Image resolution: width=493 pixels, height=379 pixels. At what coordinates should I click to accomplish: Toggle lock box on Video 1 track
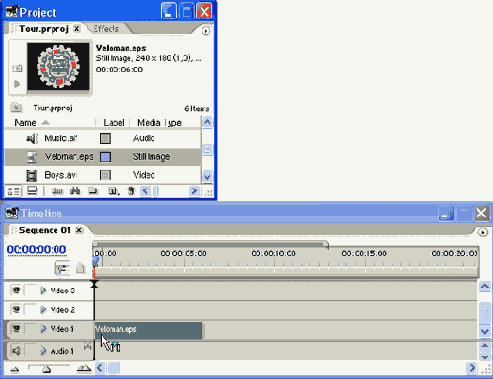click(30, 329)
